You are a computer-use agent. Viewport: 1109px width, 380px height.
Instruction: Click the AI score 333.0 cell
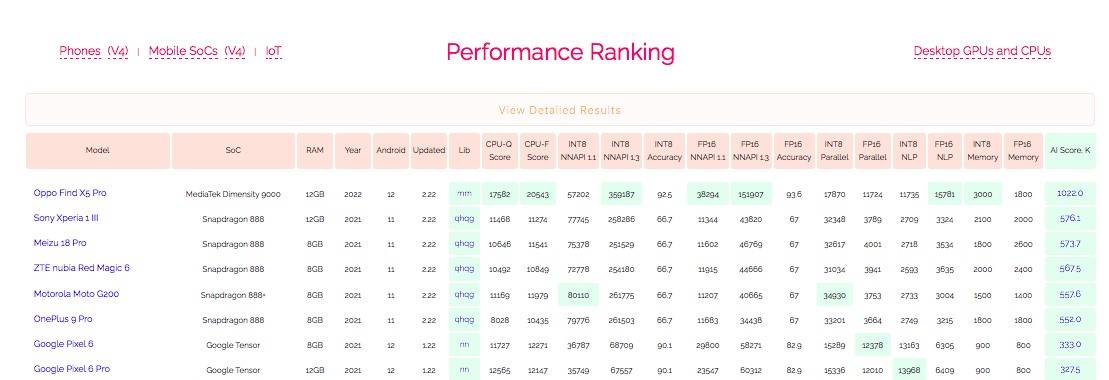pos(1069,345)
